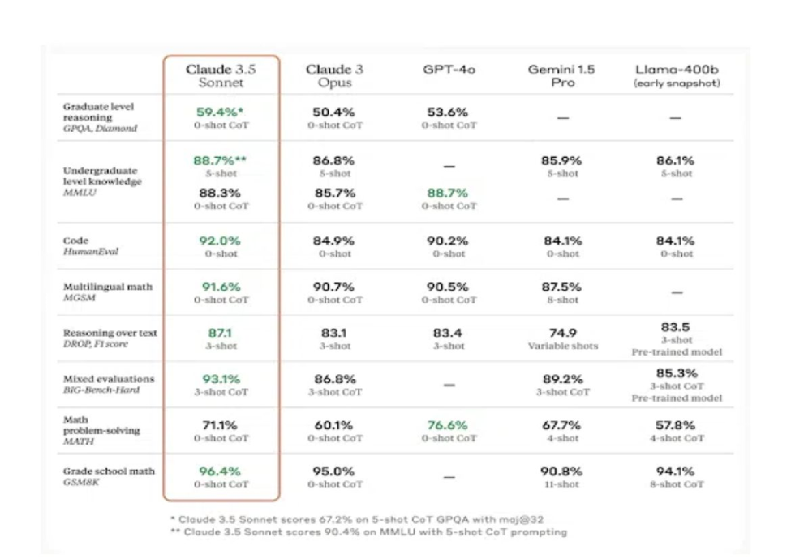Screen dimensions: 791x557
Task: Click the GPT-4o column header
Action: click(444, 68)
